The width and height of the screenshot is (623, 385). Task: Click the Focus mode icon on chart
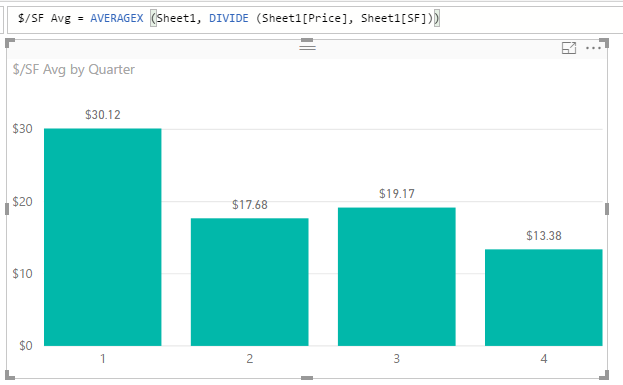(569, 48)
